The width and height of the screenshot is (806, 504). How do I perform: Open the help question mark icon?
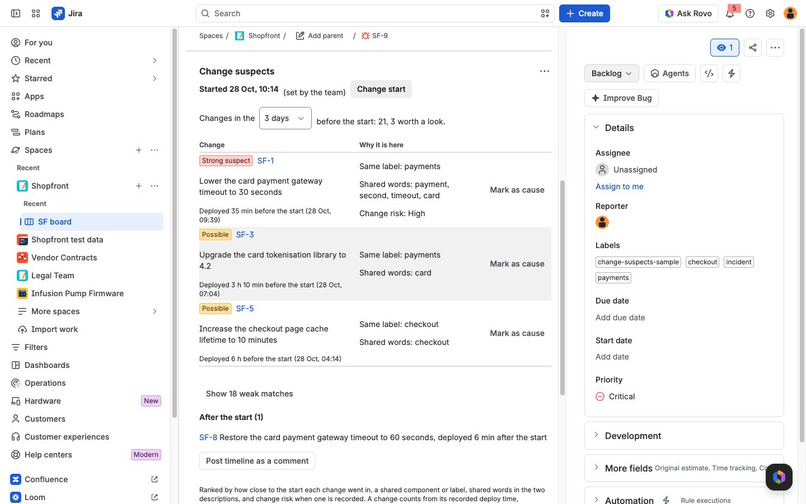coord(750,13)
